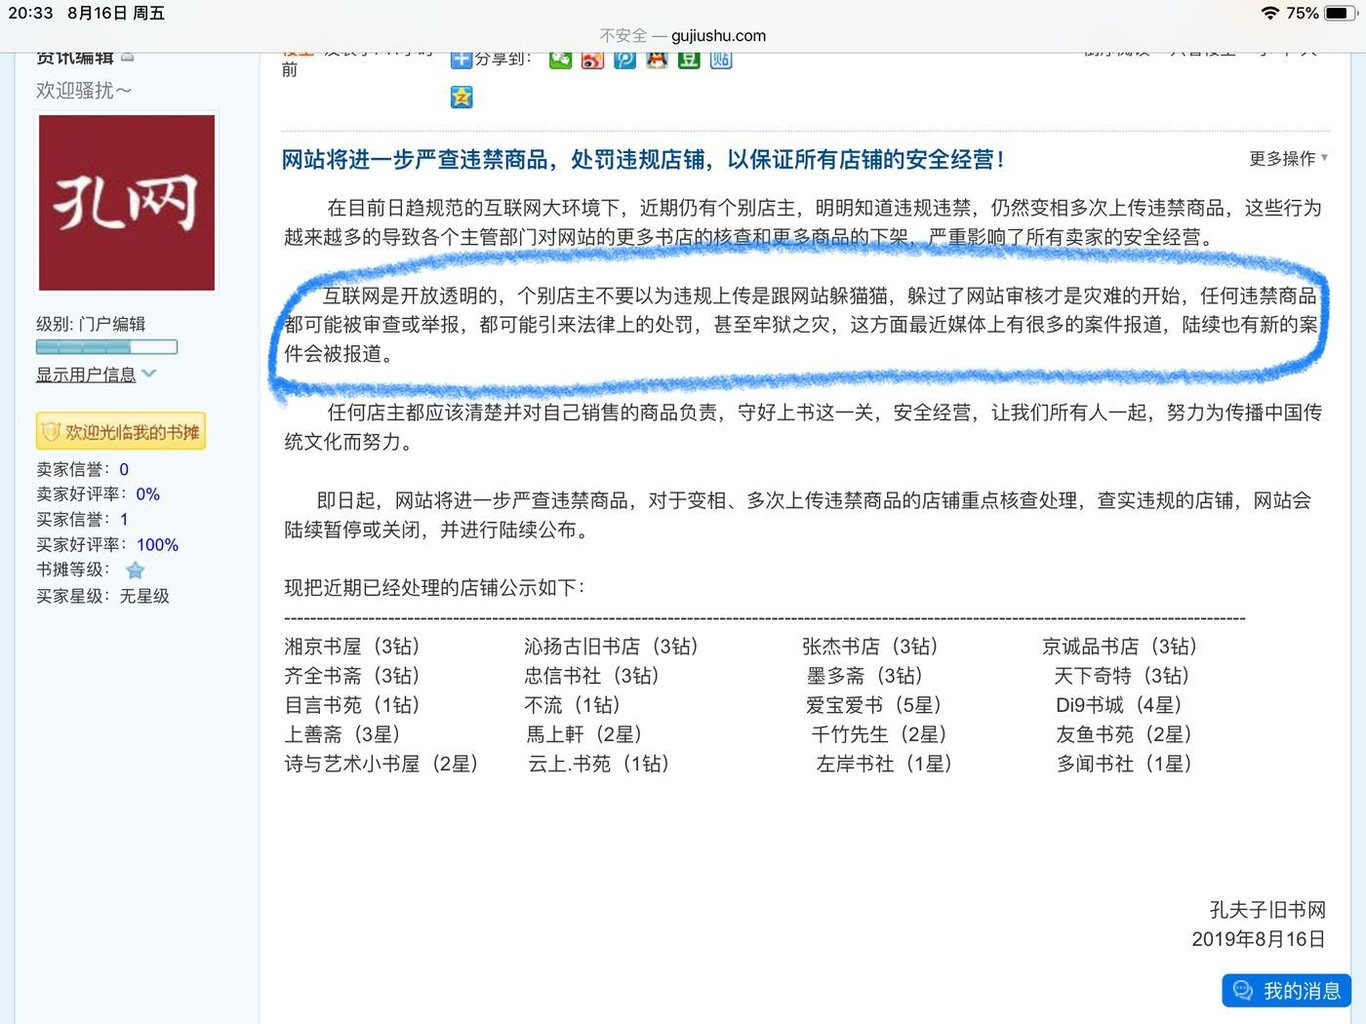Click the post date 2019年8月16日
The width and height of the screenshot is (1366, 1024).
(1258, 939)
